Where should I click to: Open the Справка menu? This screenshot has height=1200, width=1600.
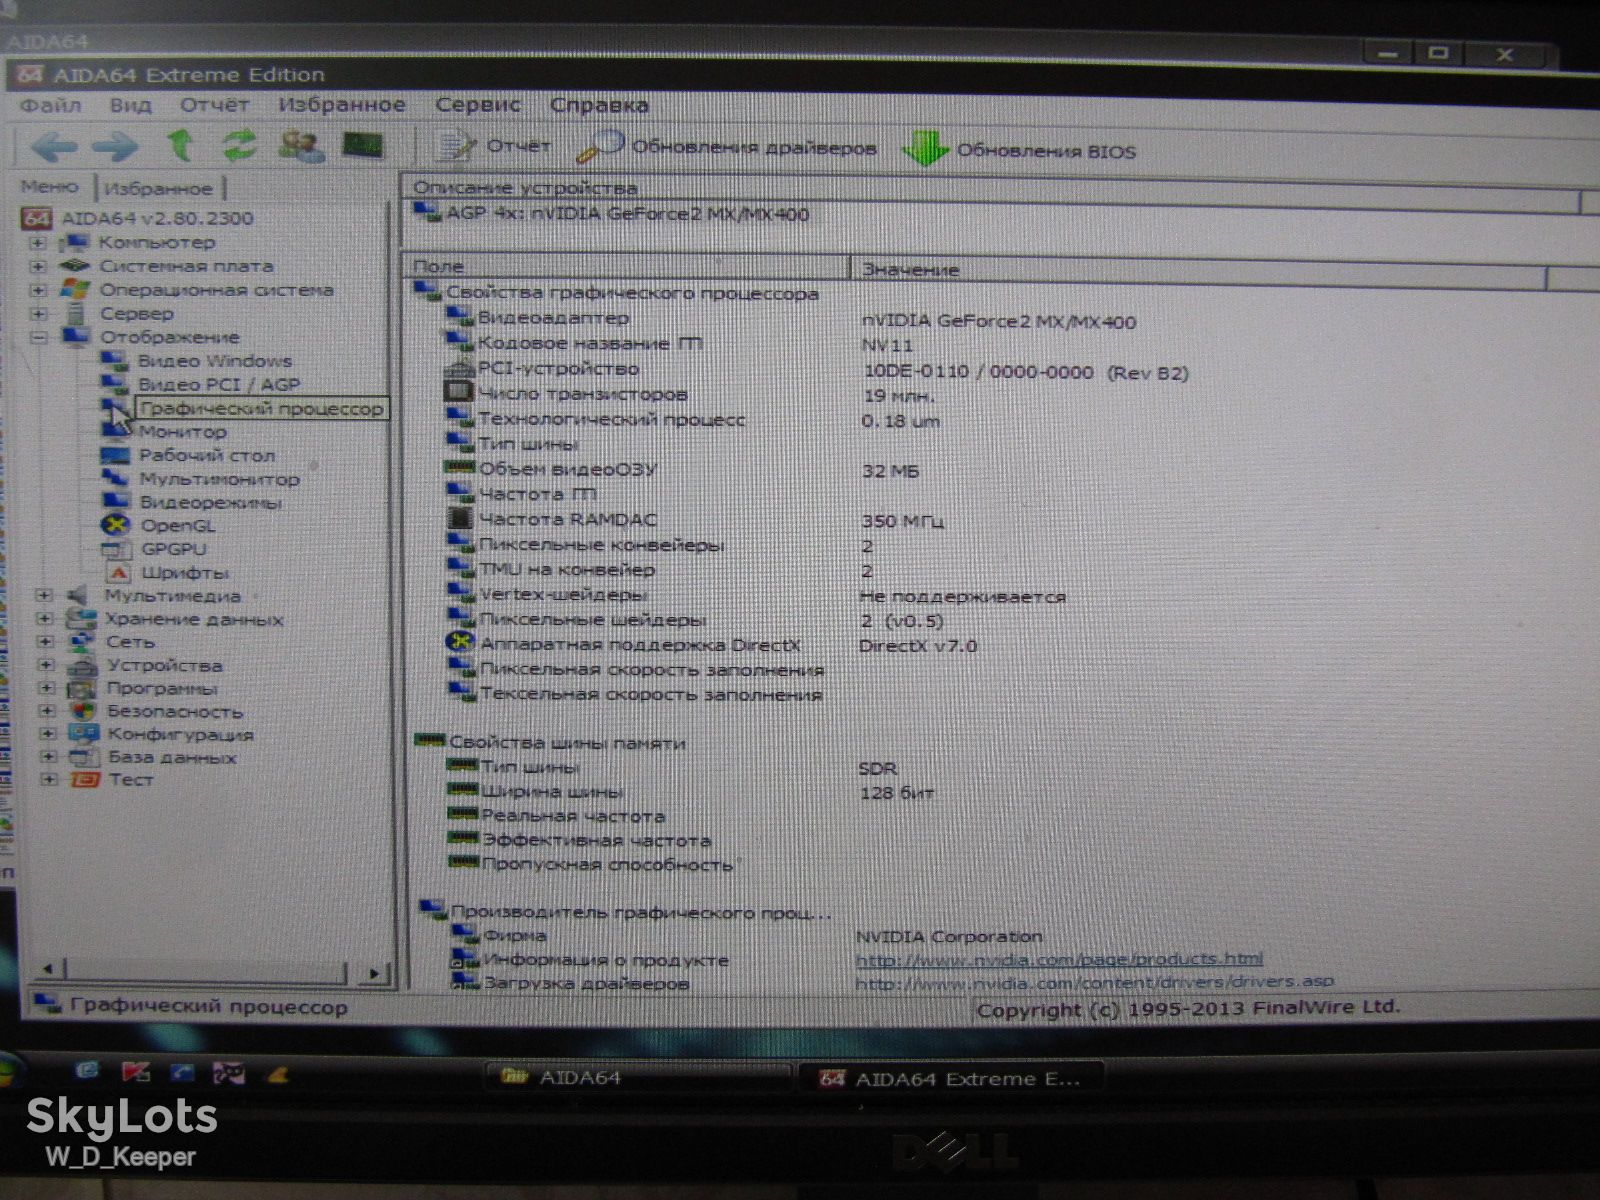click(599, 105)
